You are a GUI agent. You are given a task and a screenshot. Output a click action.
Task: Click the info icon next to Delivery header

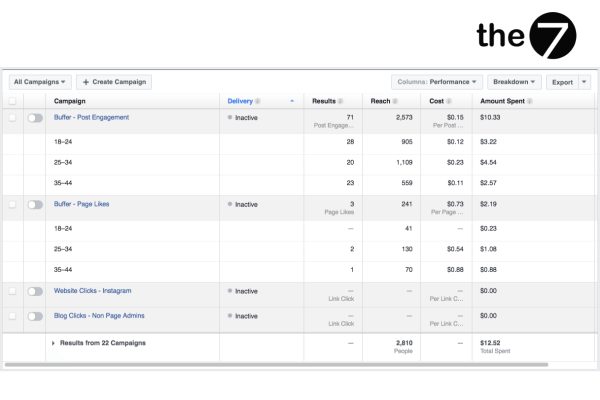click(x=258, y=101)
